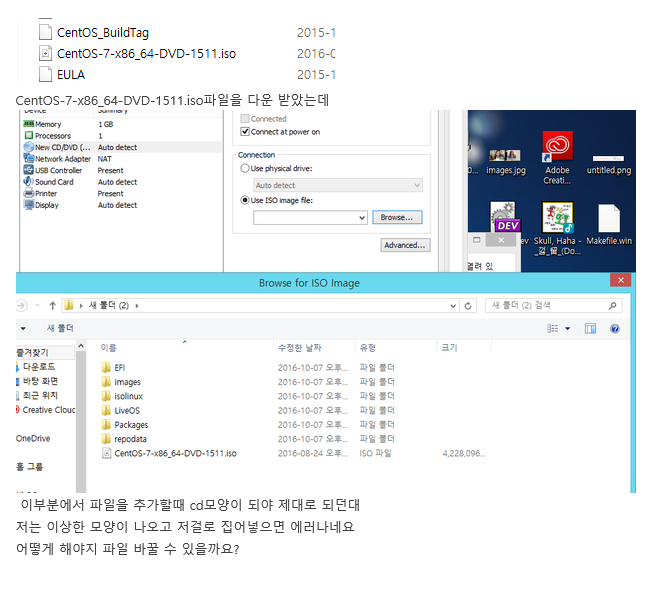Select the repodata folder name

[x=130, y=439]
